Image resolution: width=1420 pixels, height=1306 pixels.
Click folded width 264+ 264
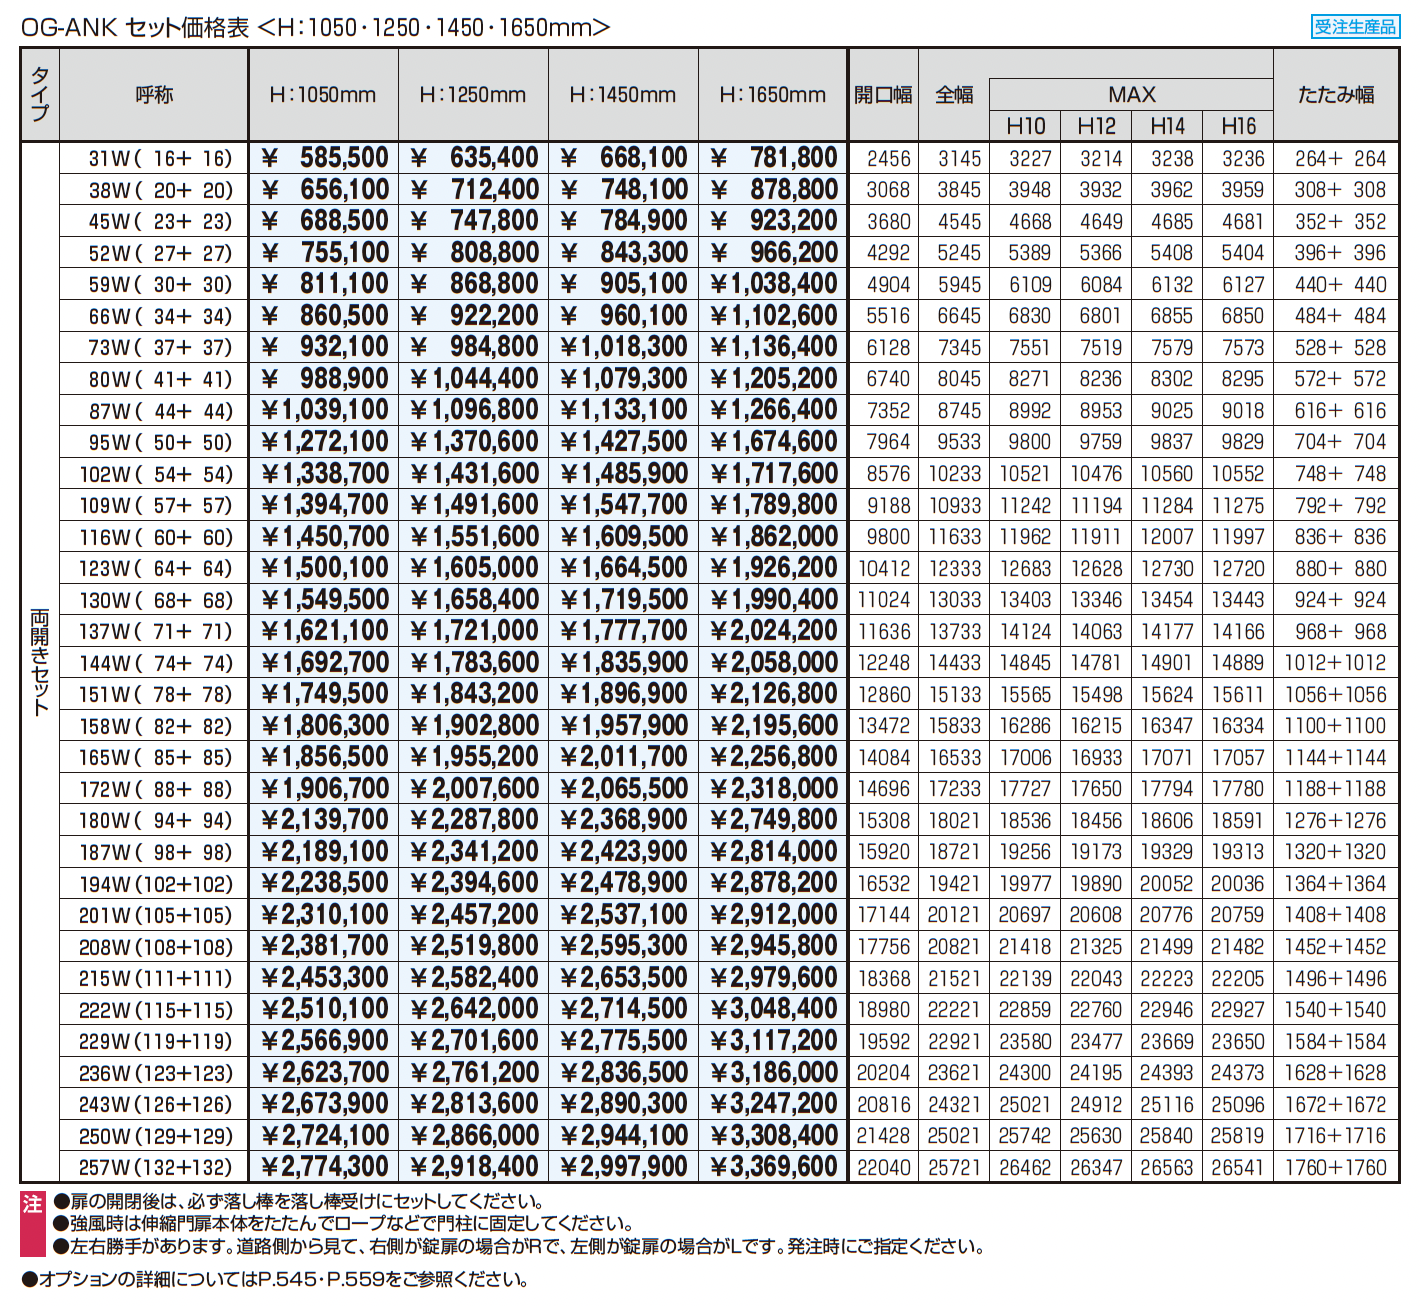pos(1340,158)
